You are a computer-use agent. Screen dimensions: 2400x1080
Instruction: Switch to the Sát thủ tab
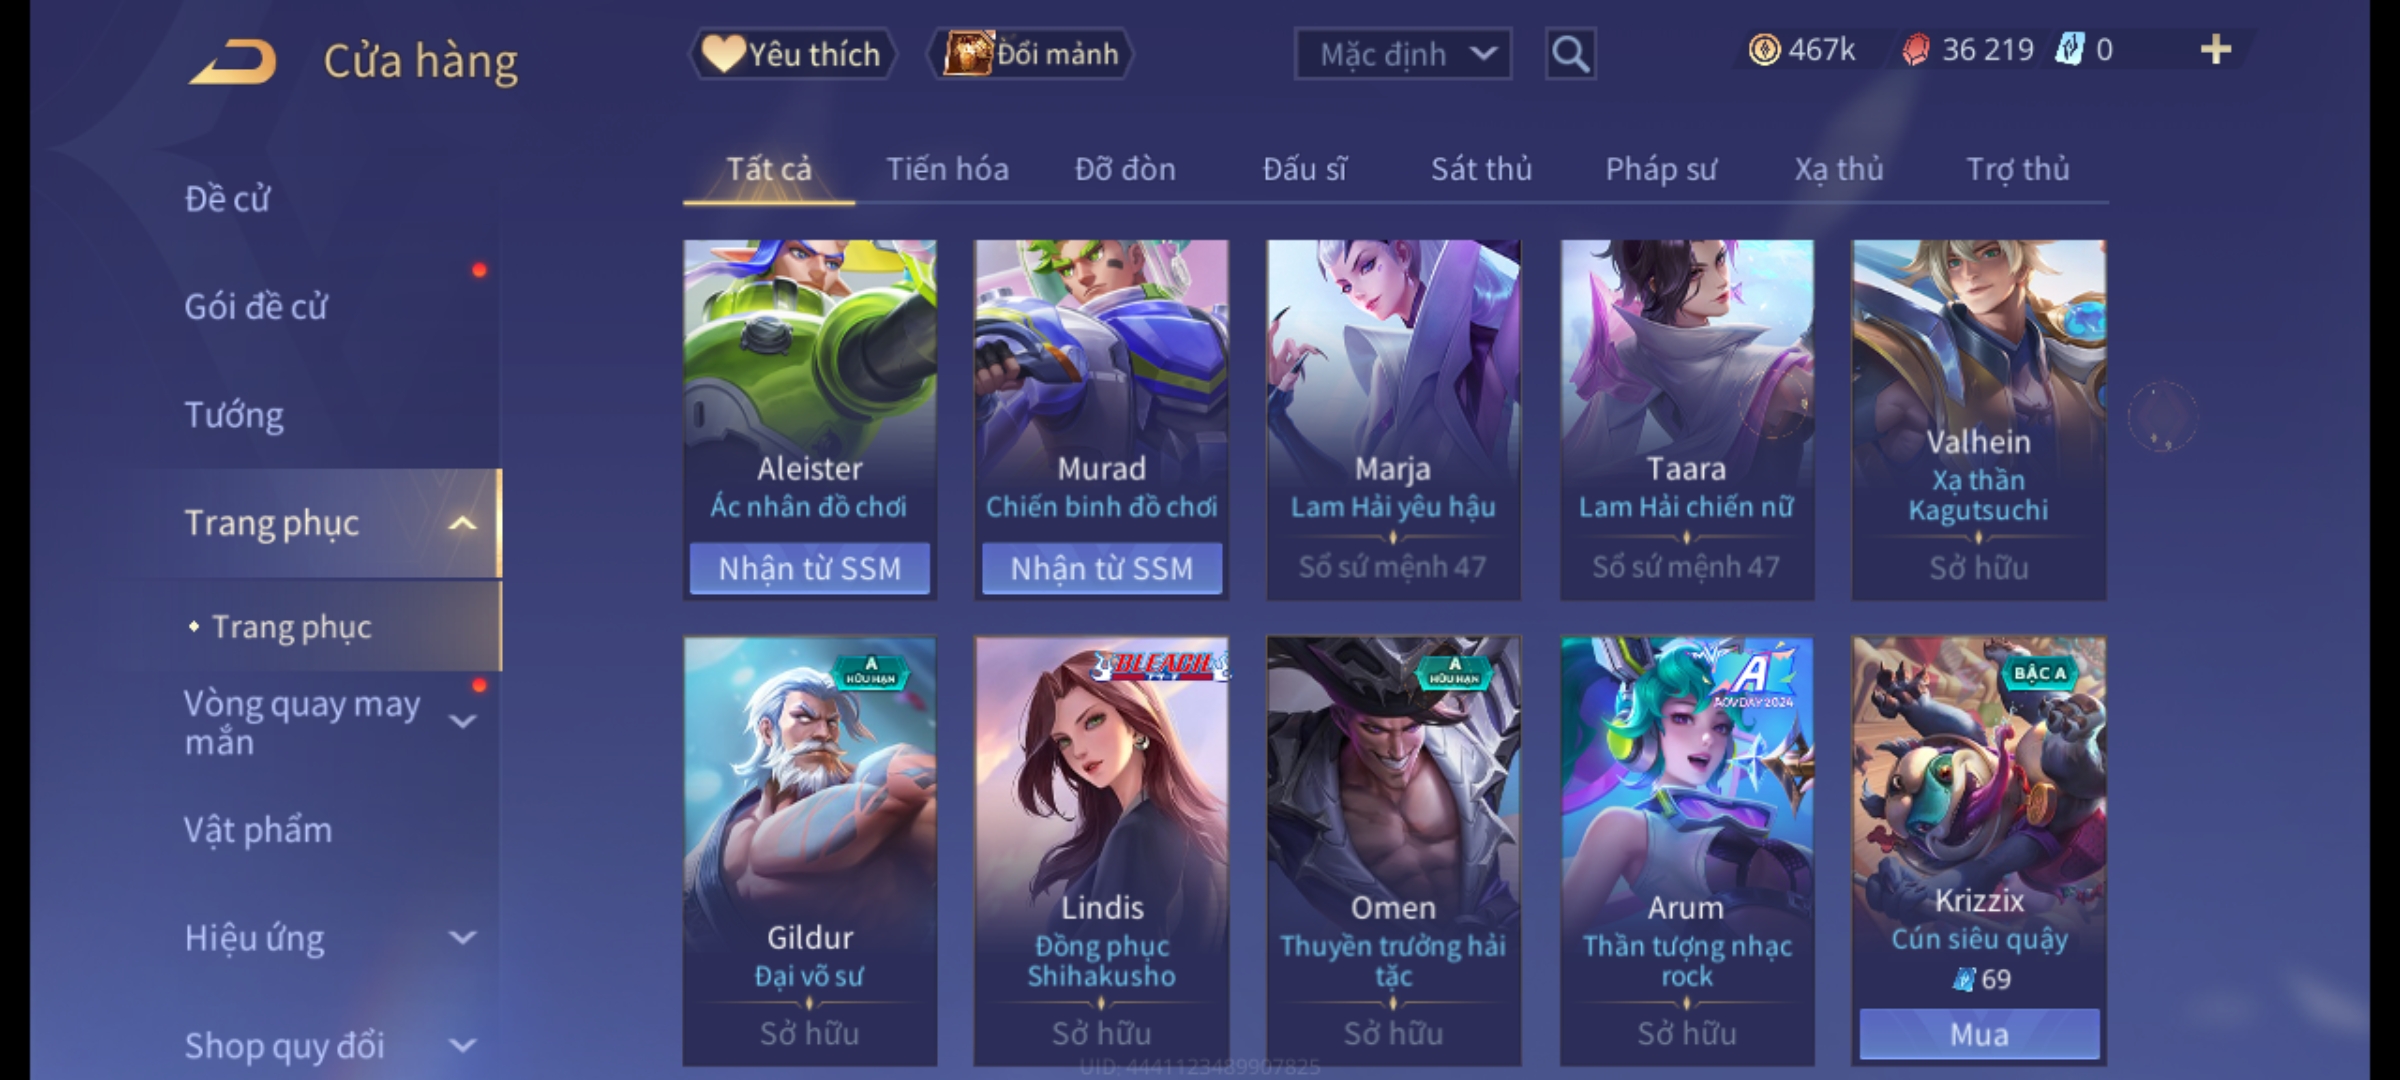pyautogui.click(x=1481, y=169)
